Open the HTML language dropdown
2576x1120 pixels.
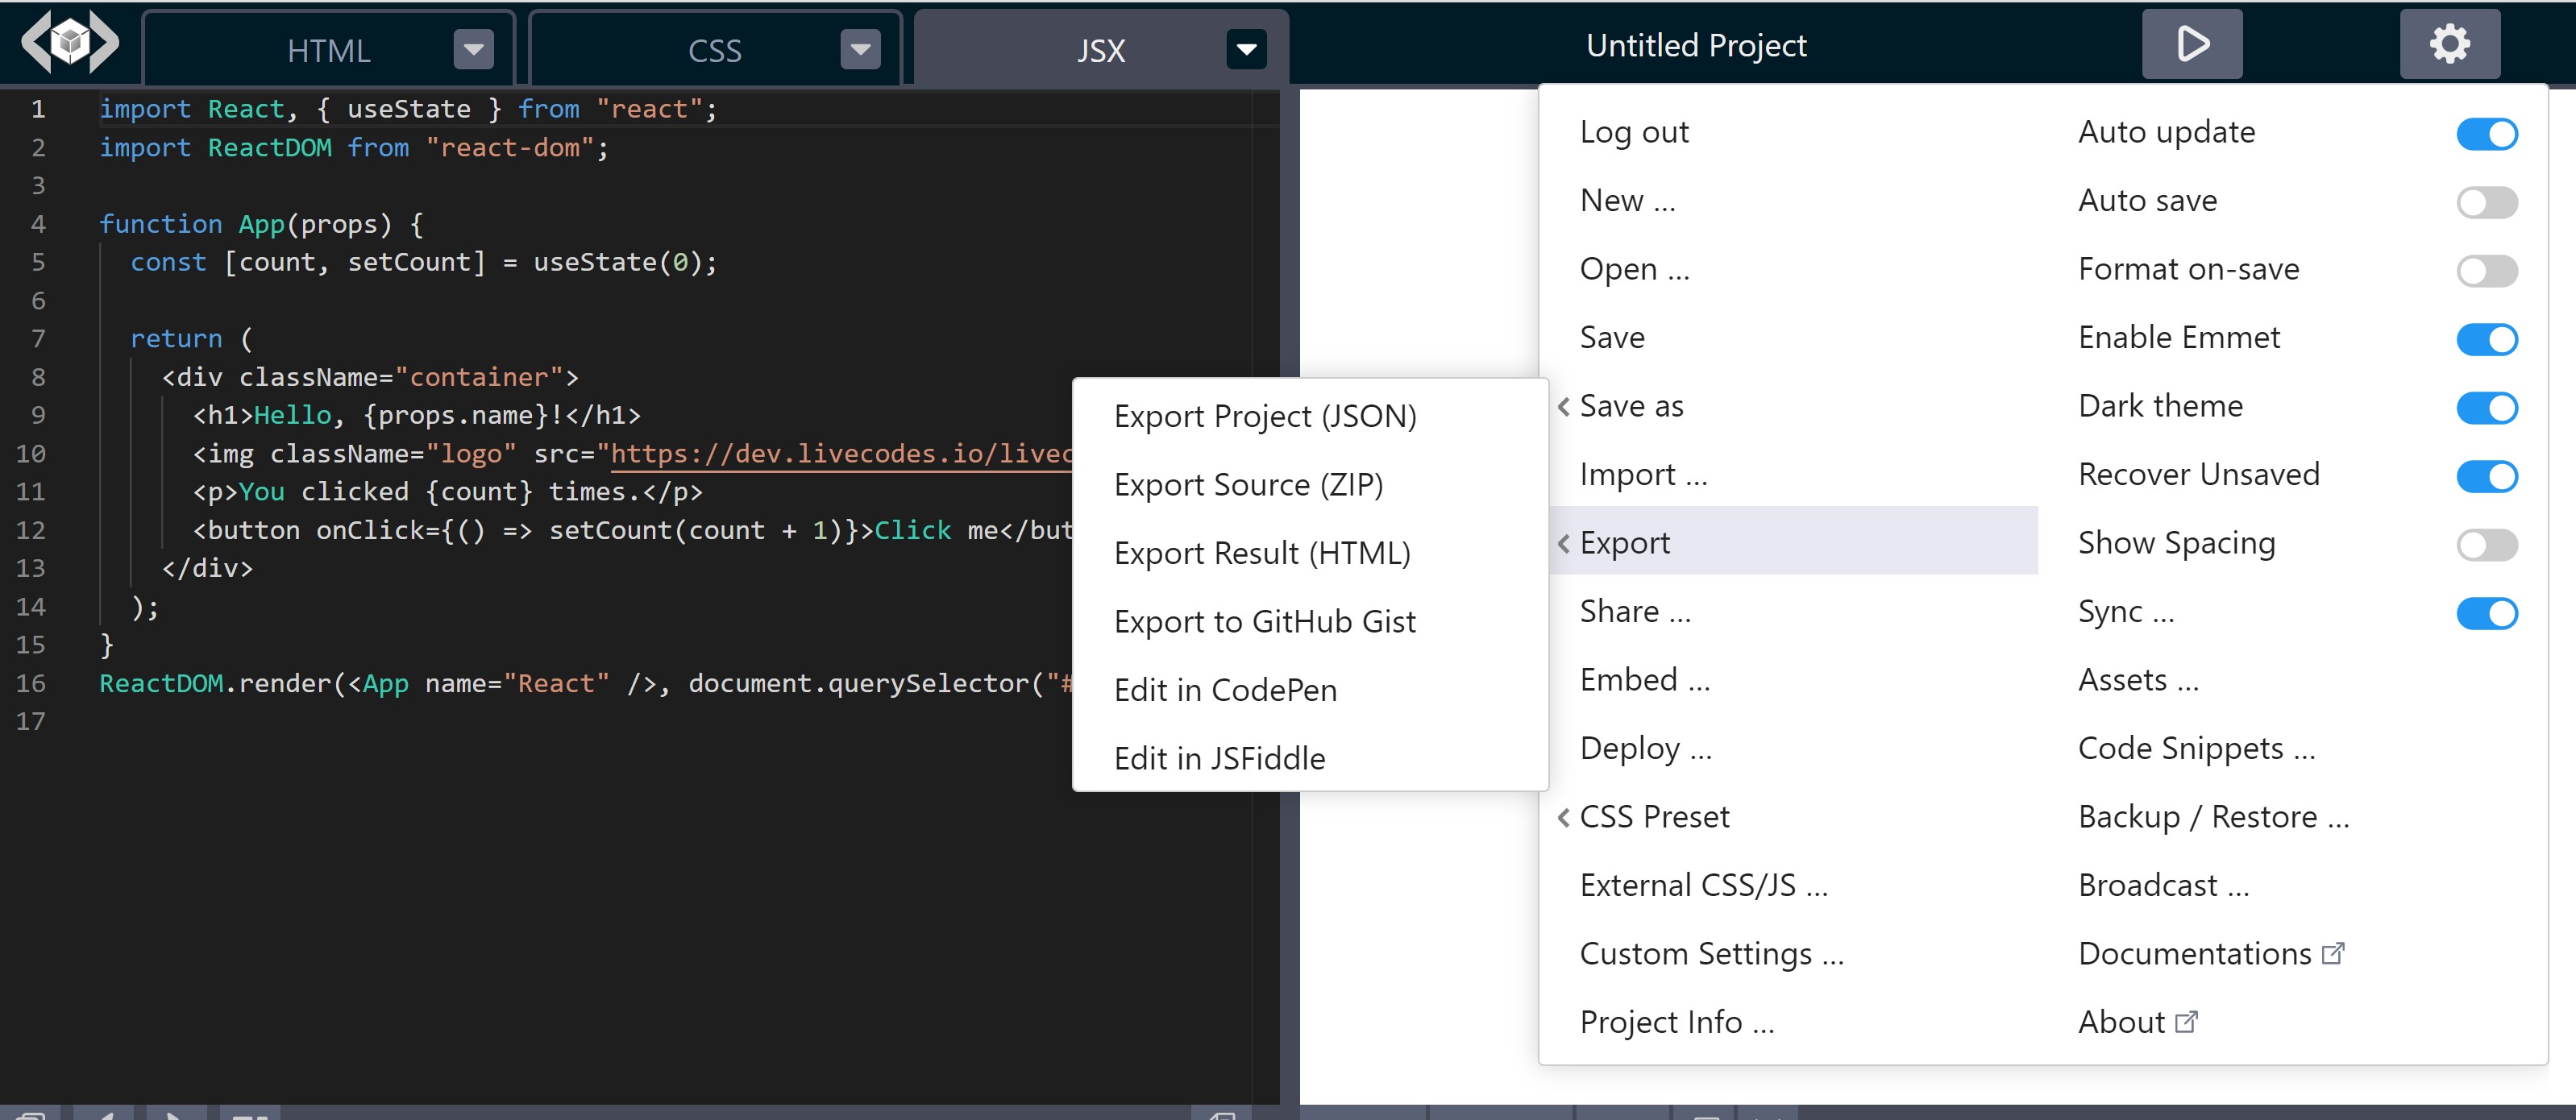pos(472,48)
